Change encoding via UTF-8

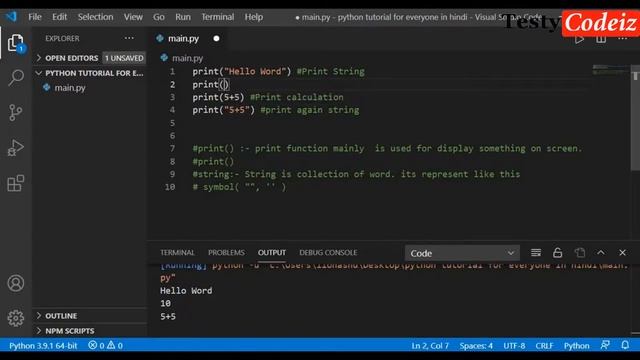[514, 345]
